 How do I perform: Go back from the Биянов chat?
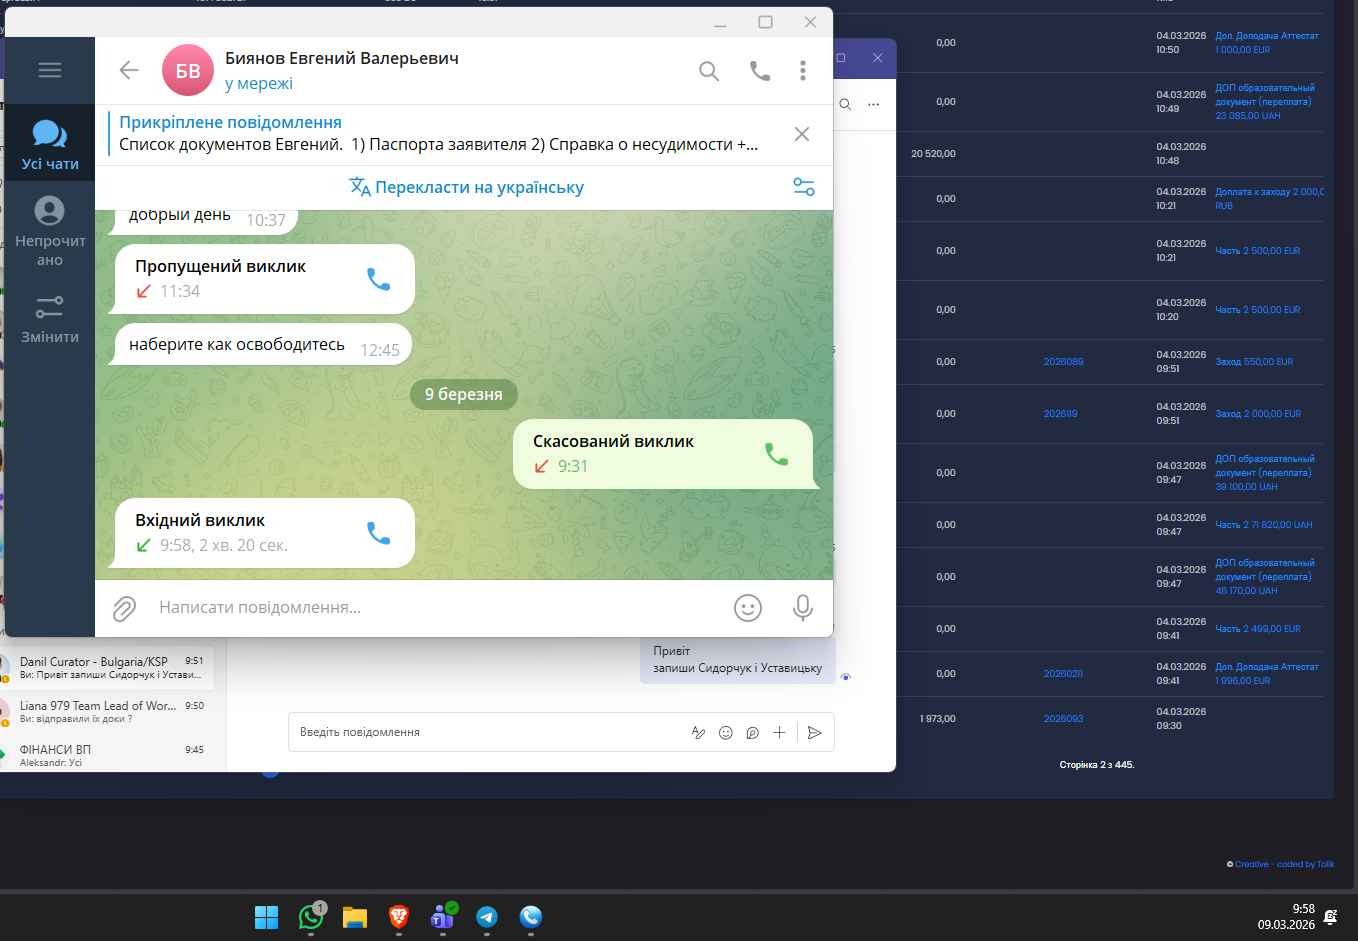pos(128,70)
